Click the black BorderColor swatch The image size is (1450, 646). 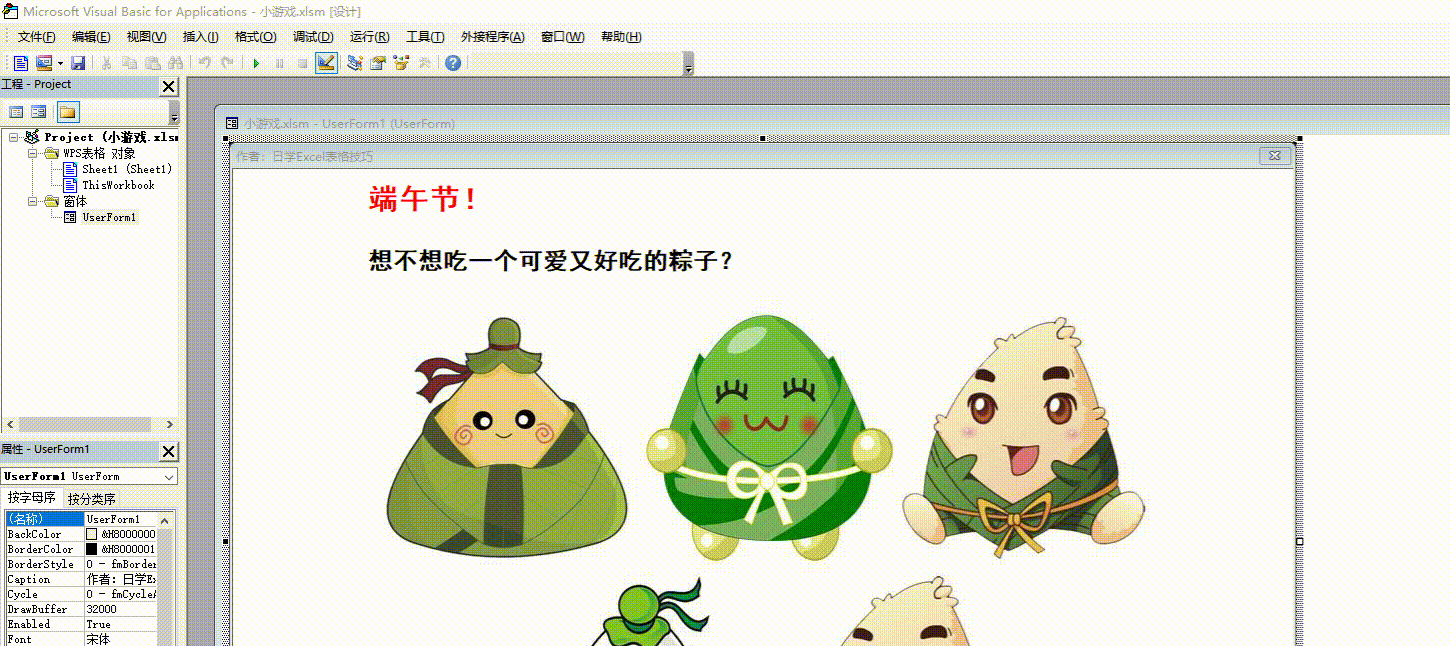(x=92, y=549)
